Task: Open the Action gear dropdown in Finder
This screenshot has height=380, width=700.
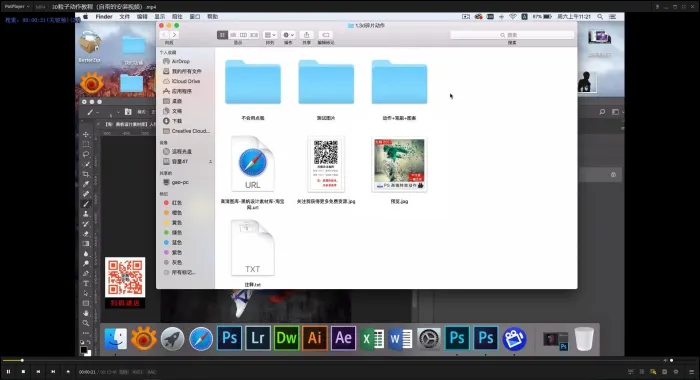Action: coord(288,35)
